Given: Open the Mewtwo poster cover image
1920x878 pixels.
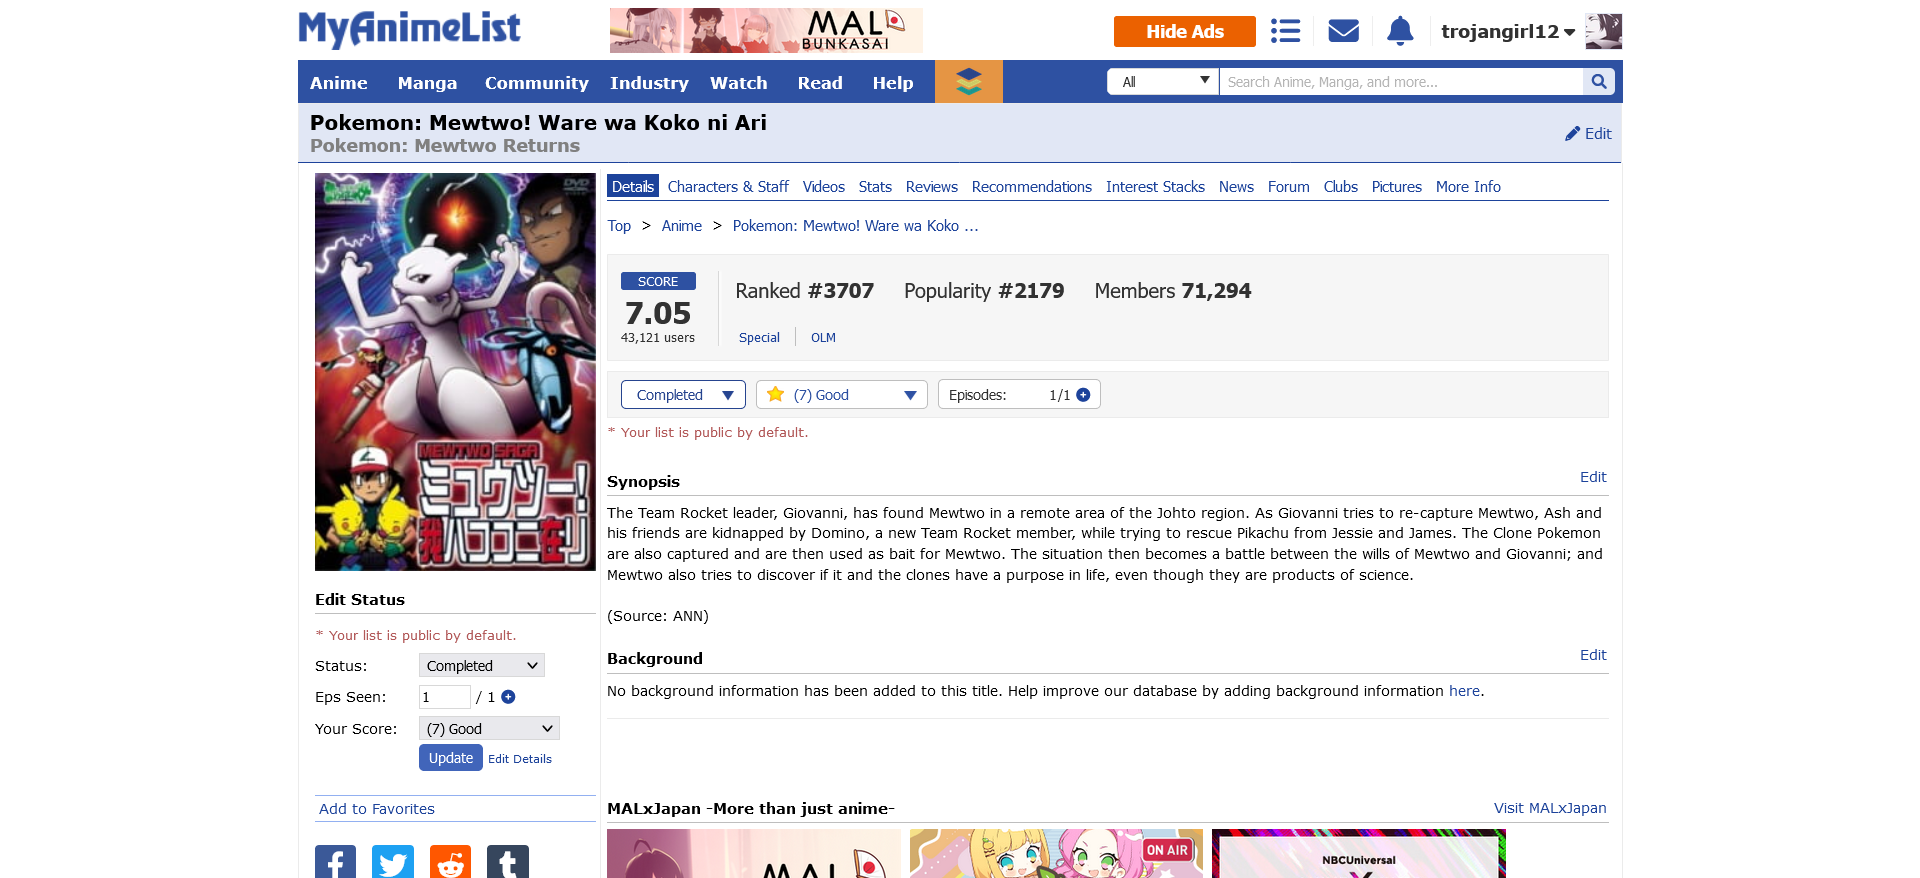Looking at the screenshot, I should pyautogui.click(x=455, y=372).
